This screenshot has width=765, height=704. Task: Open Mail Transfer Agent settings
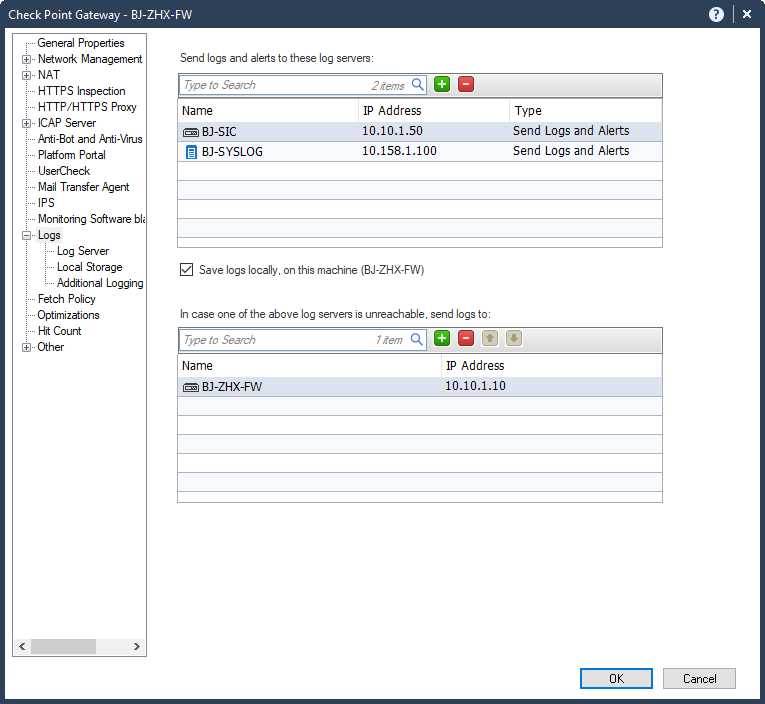click(x=83, y=187)
